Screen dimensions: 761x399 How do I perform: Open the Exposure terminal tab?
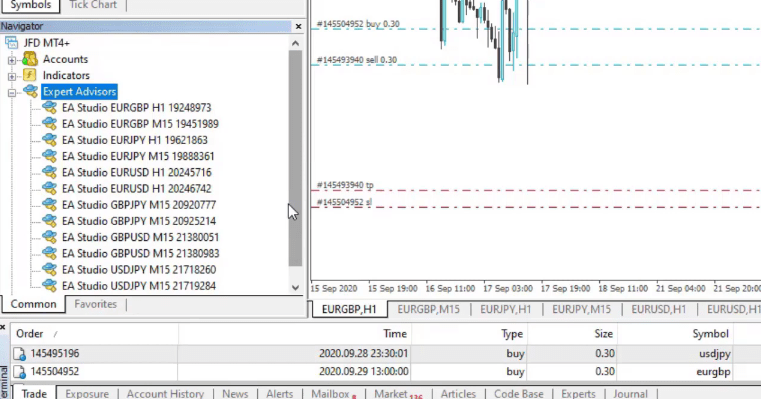click(x=87, y=393)
